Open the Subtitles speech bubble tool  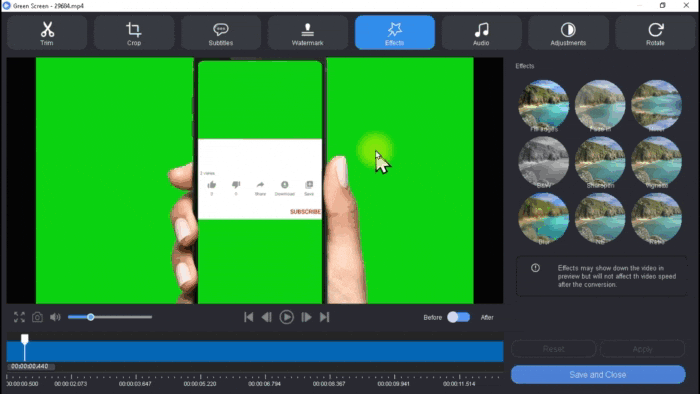tap(221, 33)
